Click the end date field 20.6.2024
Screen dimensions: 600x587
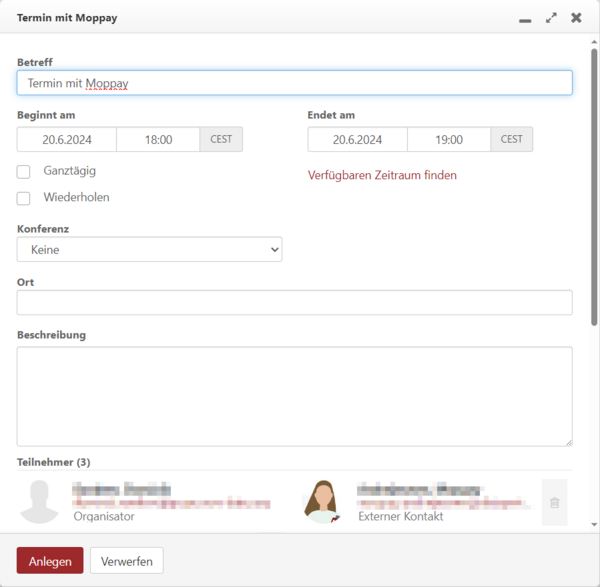point(357,139)
